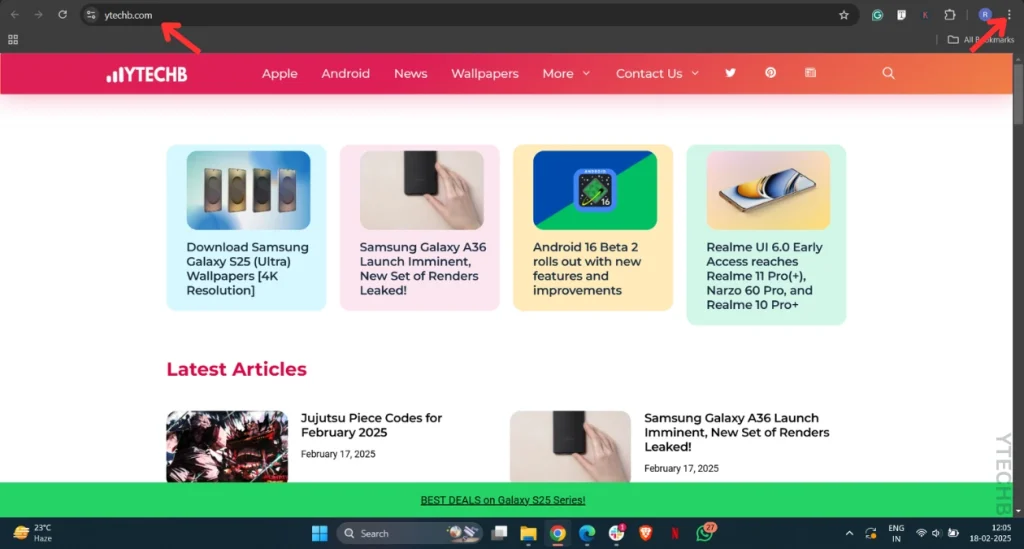This screenshot has width=1024, height=549.
Task: Open Android 16 Beta 2 thumbnail
Action: point(595,190)
